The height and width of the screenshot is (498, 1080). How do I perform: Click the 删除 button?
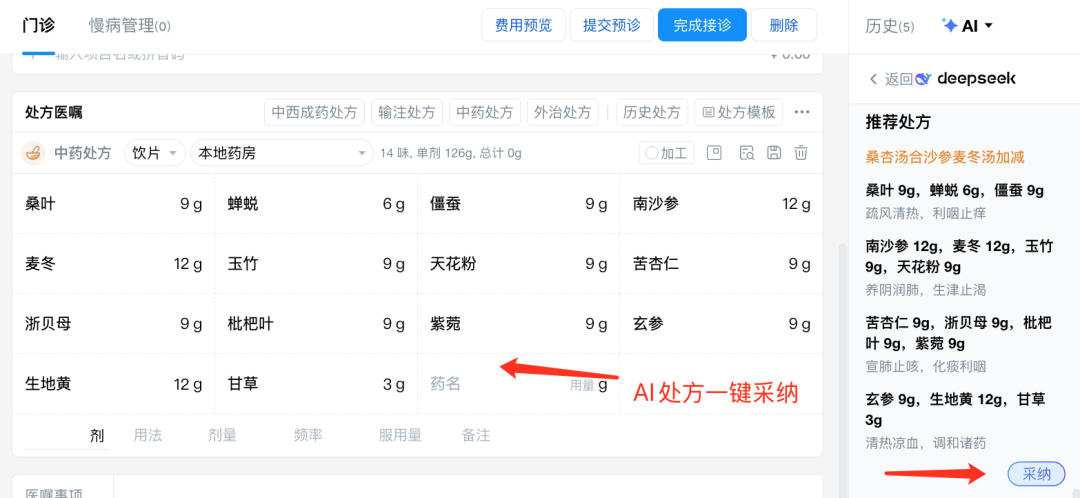pyautogui.click(x=784, y=25)
